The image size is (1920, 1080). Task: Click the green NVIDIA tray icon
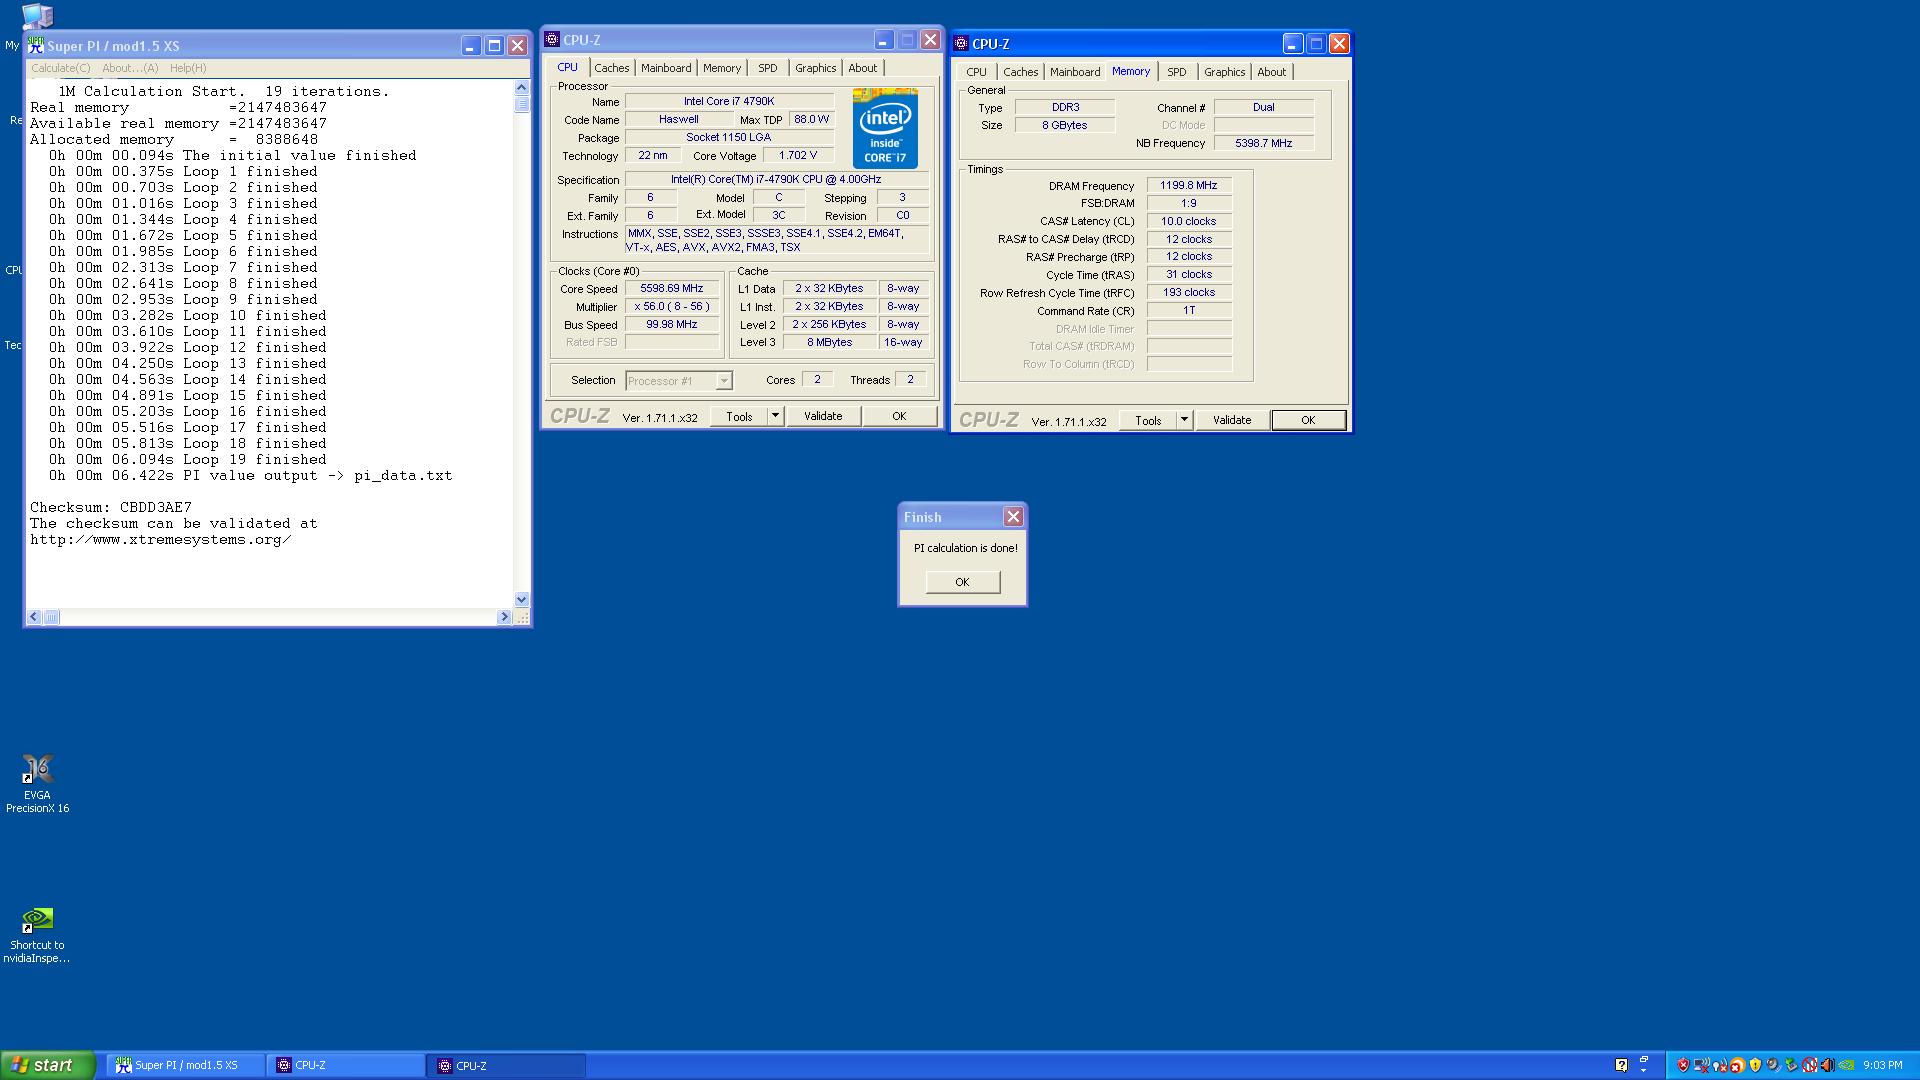coord(1846,1065)
